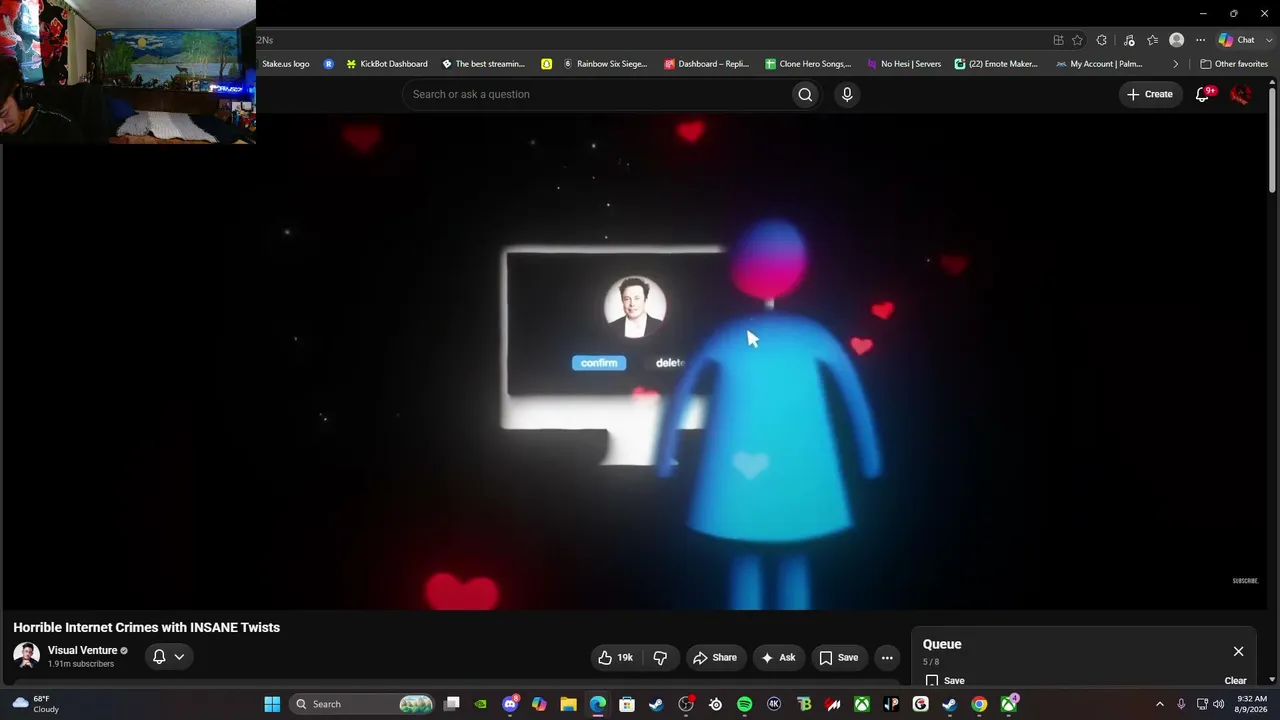
Task: Open the Visual Venture channel name link
Action: (83, 650)
